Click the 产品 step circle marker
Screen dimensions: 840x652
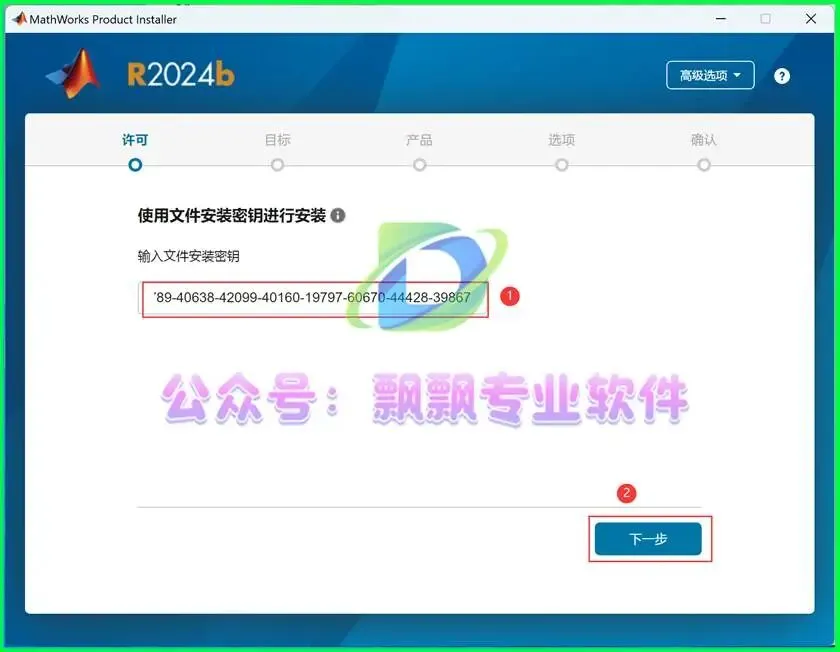coord(419,164)
